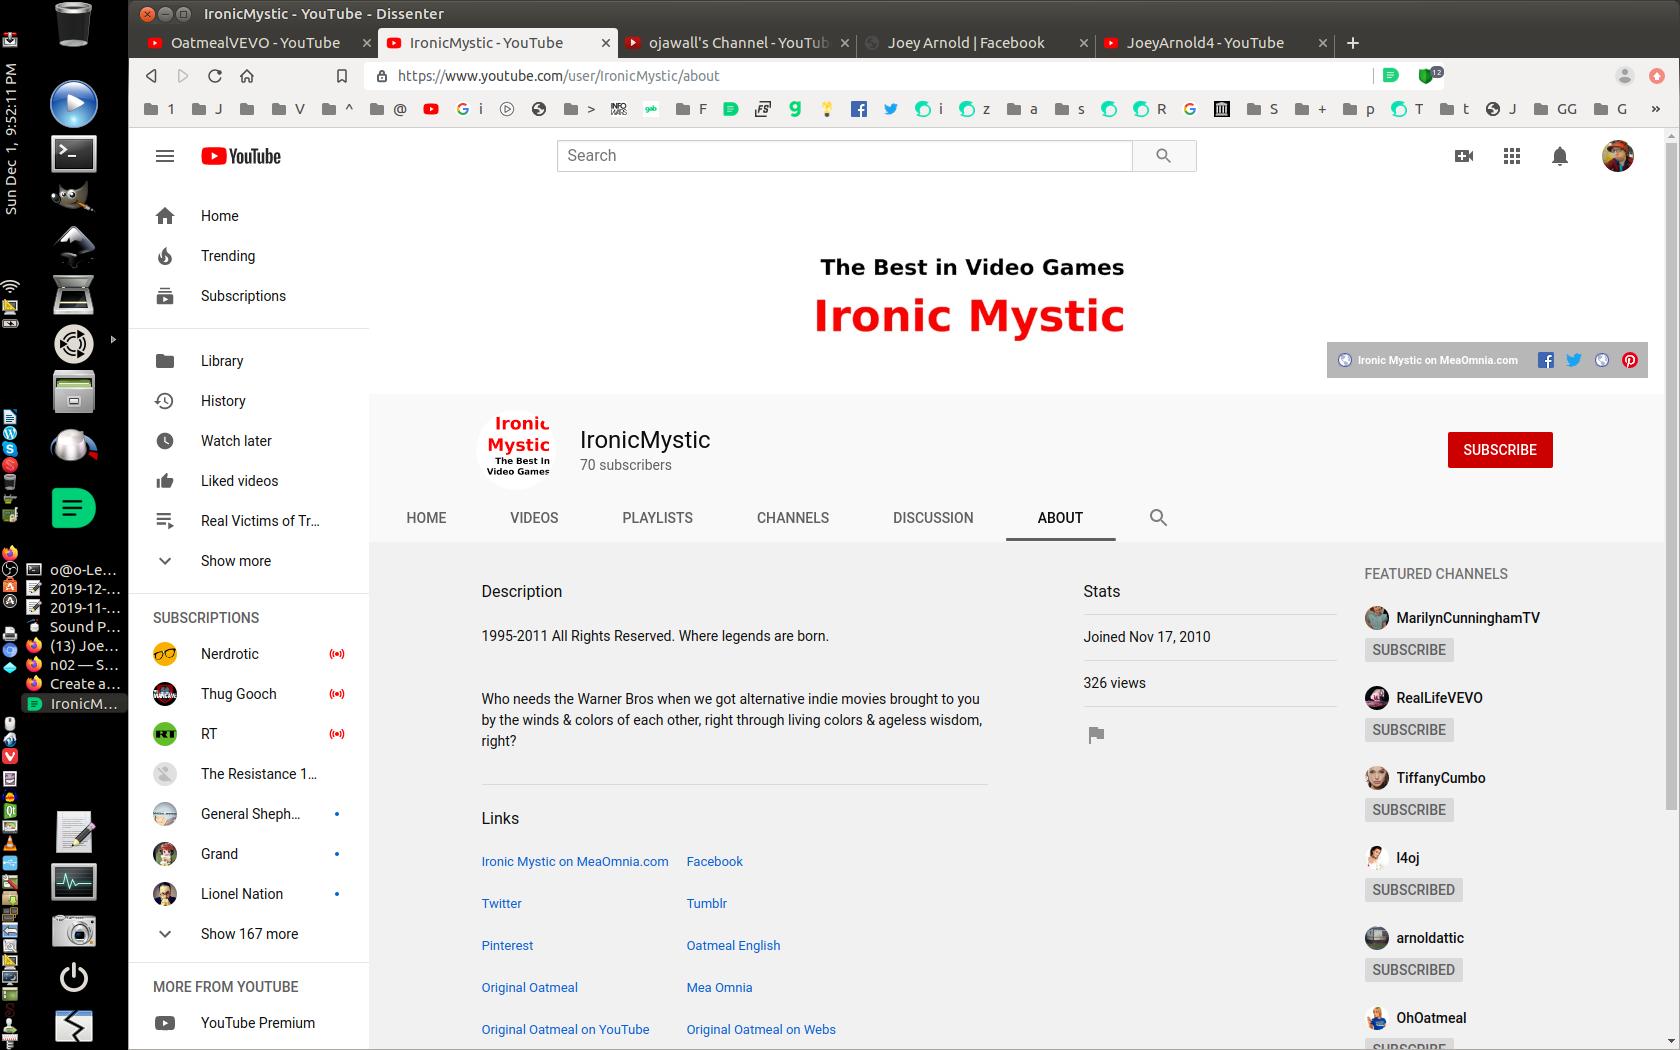Open the Twitter bookmark in bookmarks bar
The image size is (1680, 1050).
891,109
